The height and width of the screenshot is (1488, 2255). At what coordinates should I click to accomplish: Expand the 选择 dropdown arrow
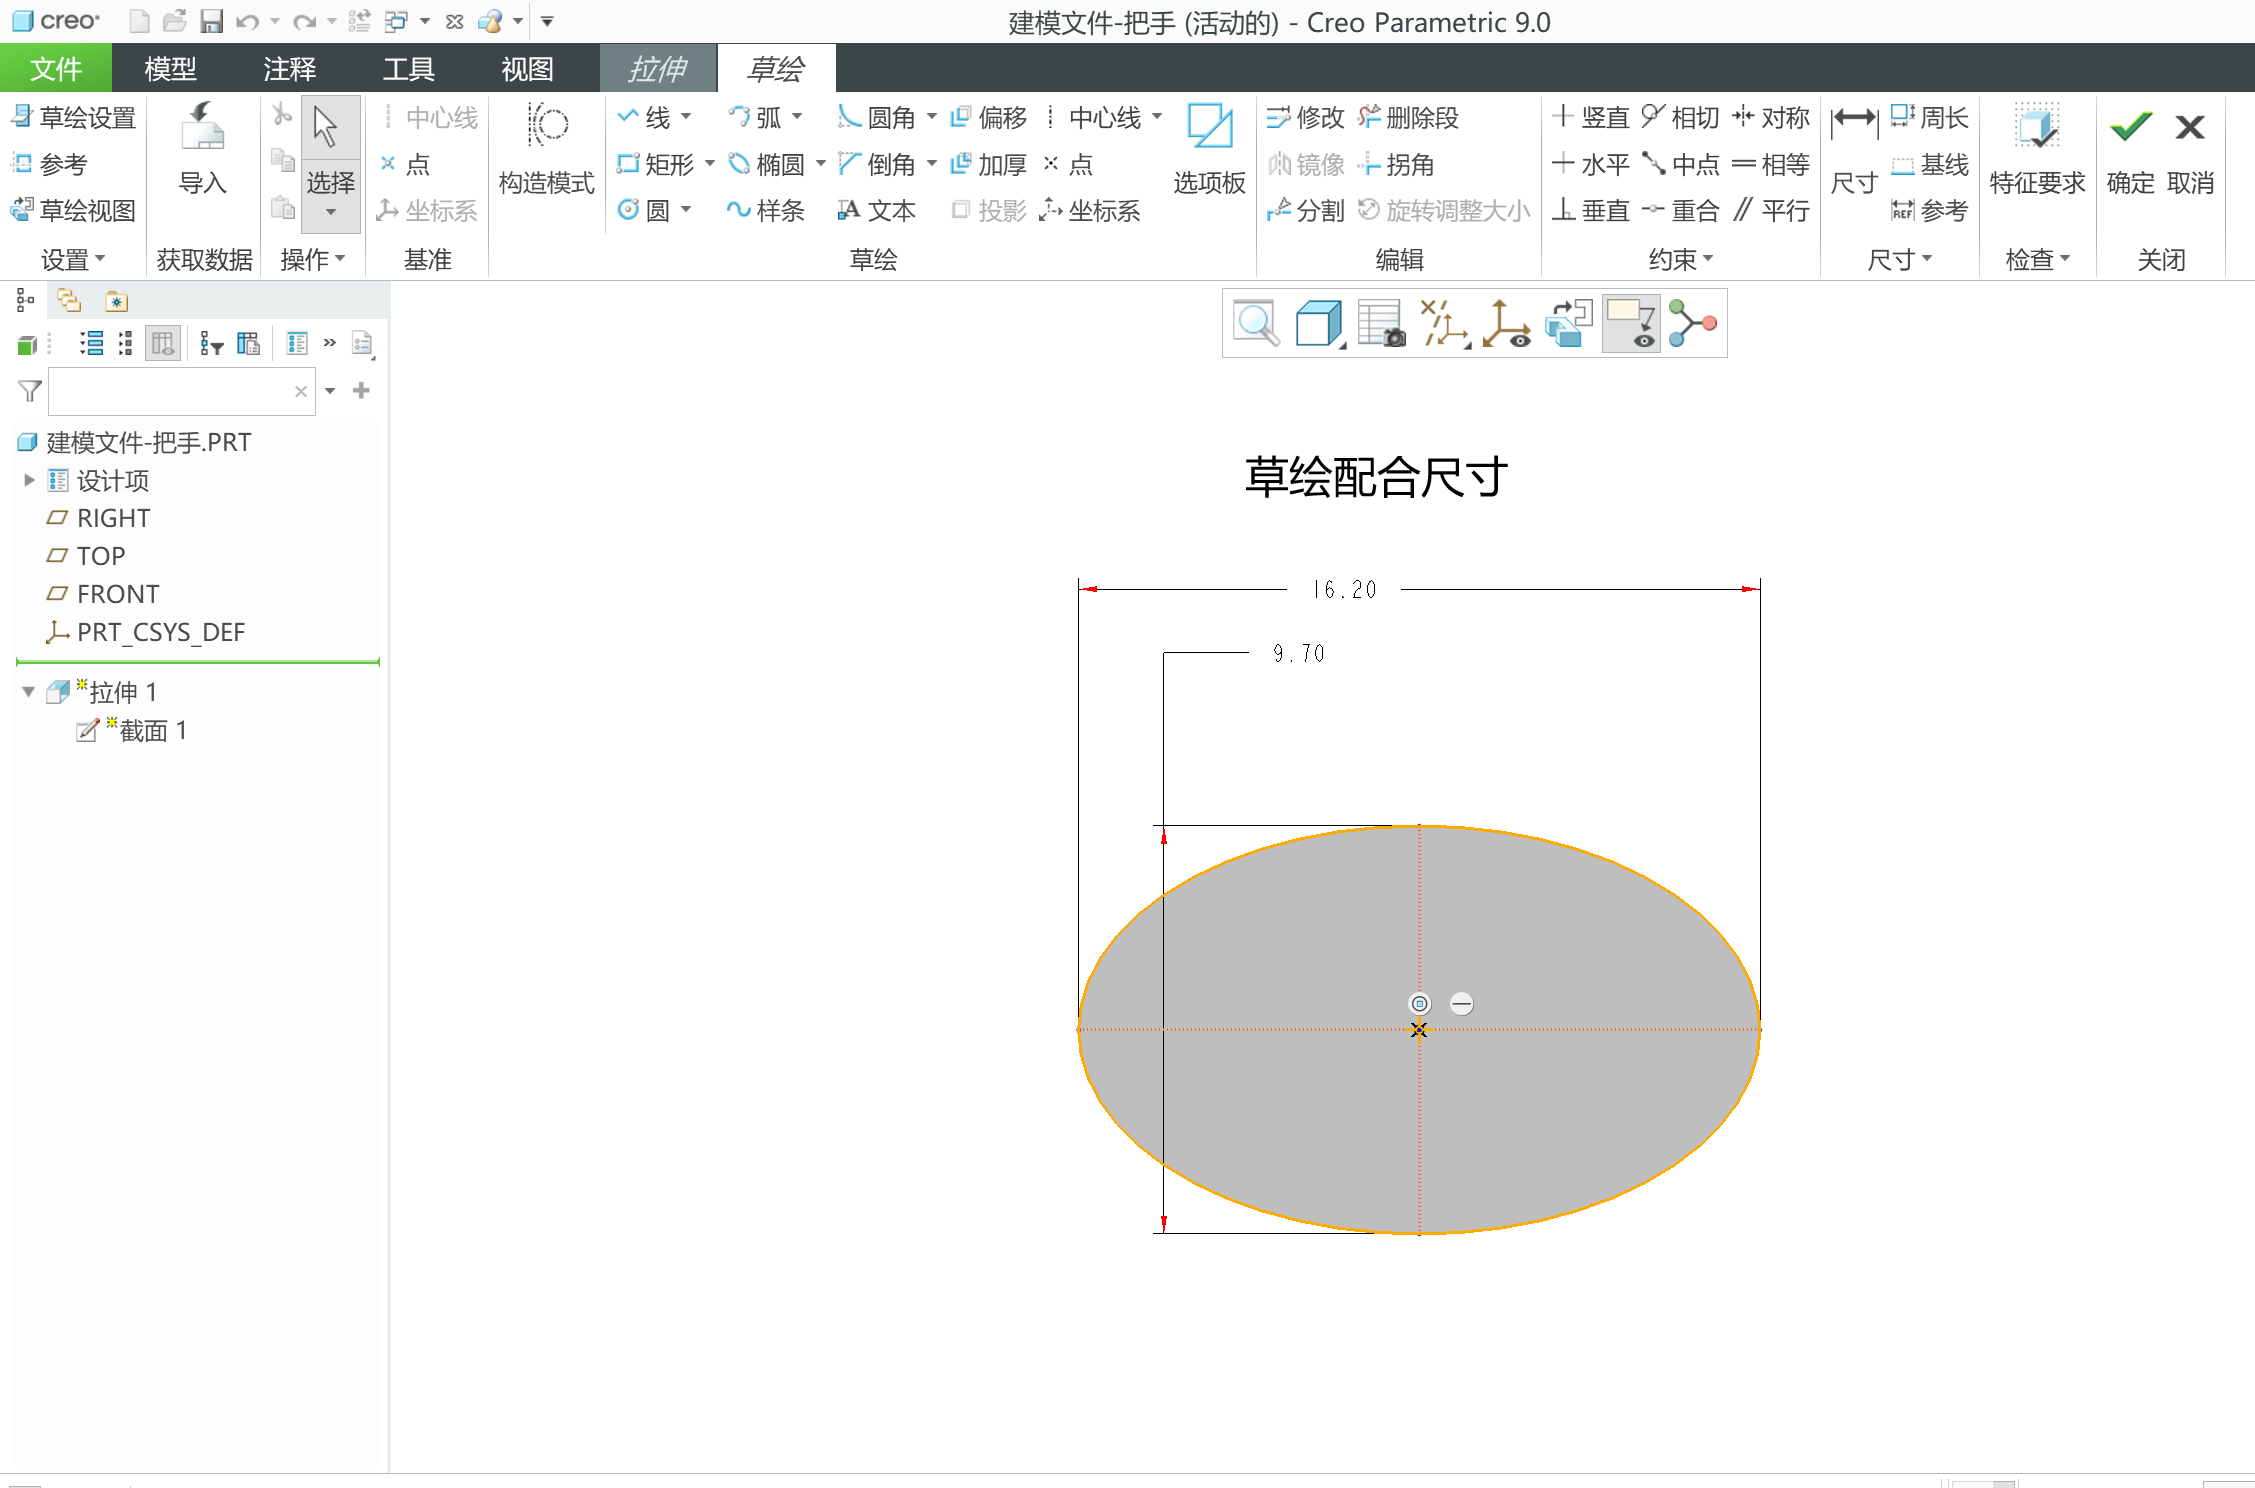click(x=331, y=212)
